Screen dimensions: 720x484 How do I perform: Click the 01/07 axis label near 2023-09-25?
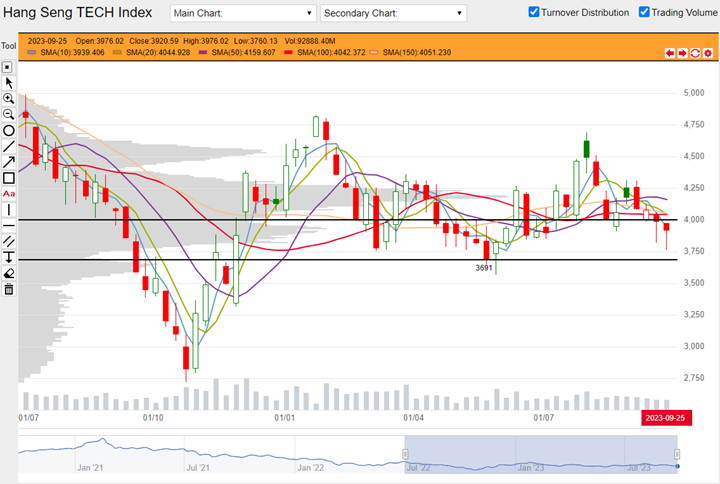pyautogui.click(x=544, y=418)
